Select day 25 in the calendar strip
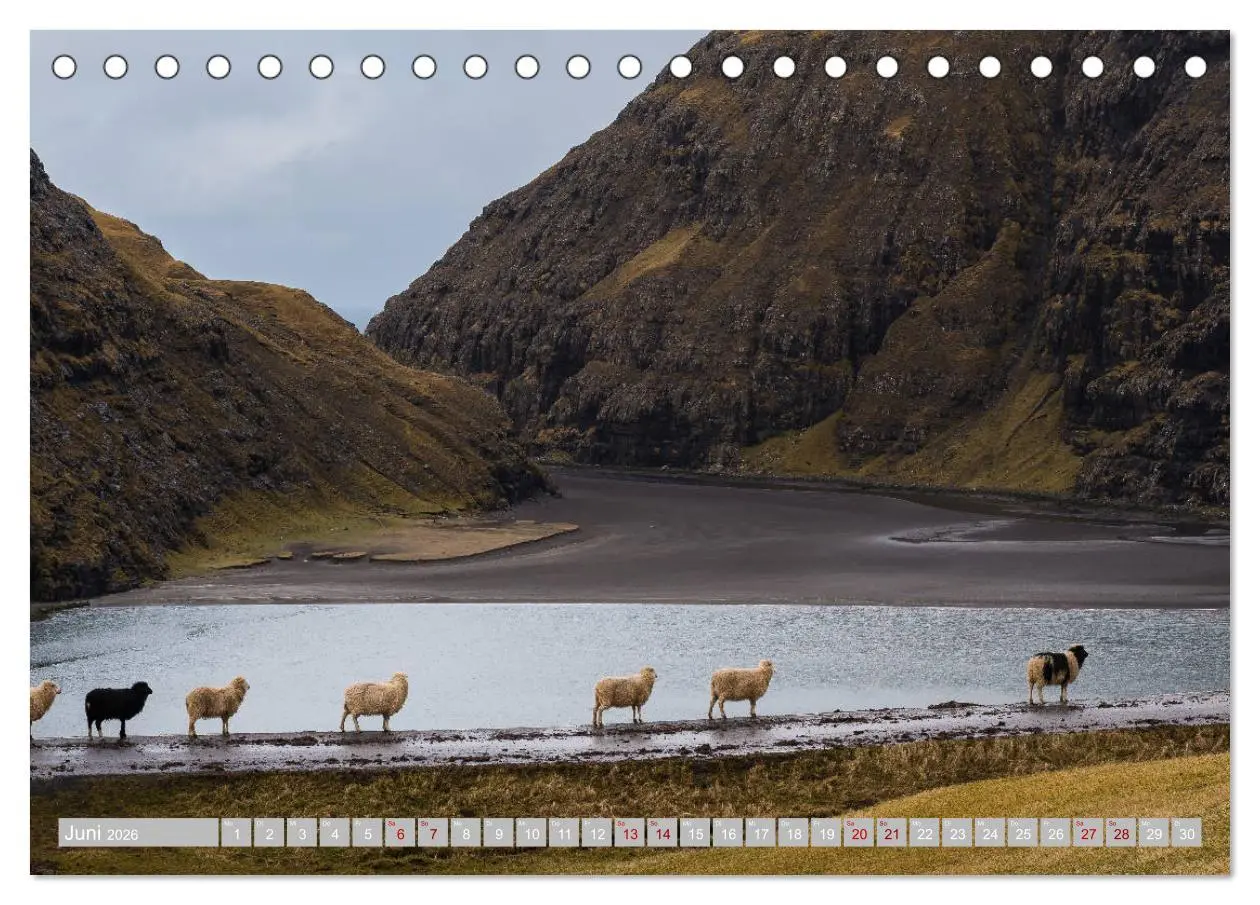Image resolution: width=1260 pixels, height=905 pixels. (1023, 833)
